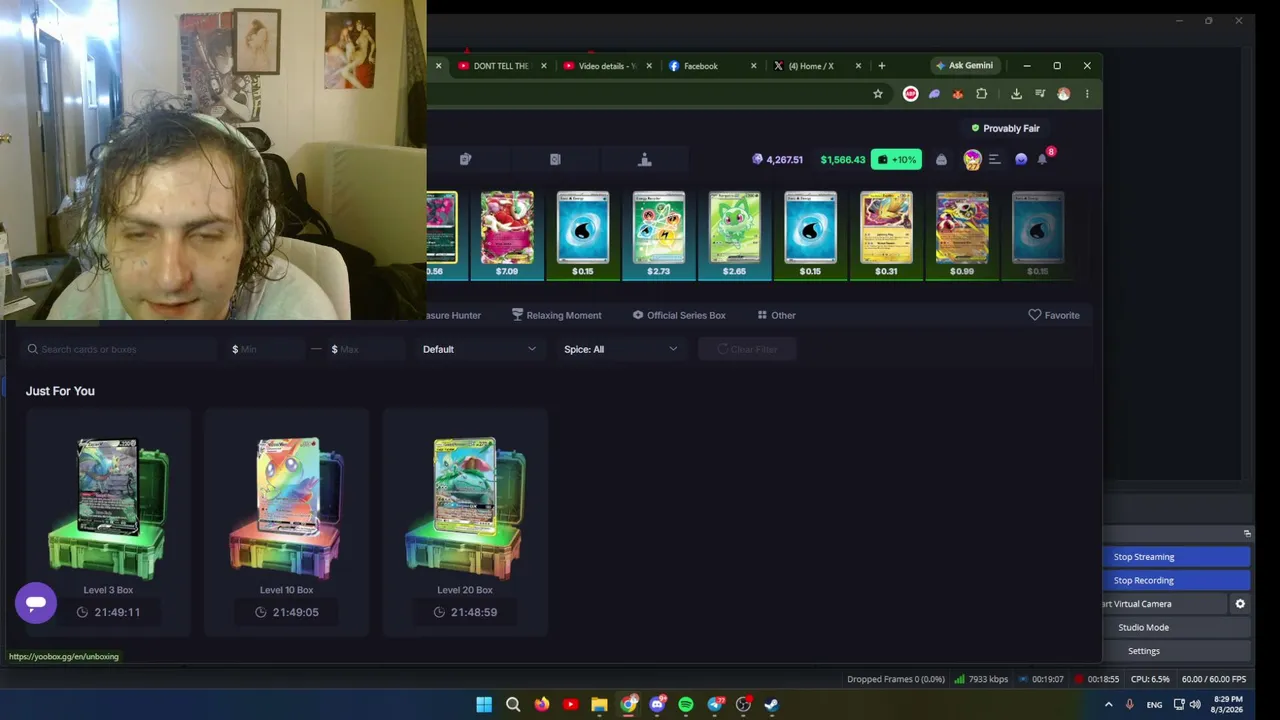Click the $0.31 card in the drop feed
The height and width of the screenshot is (720, 1280).
(x=886, y=235)
